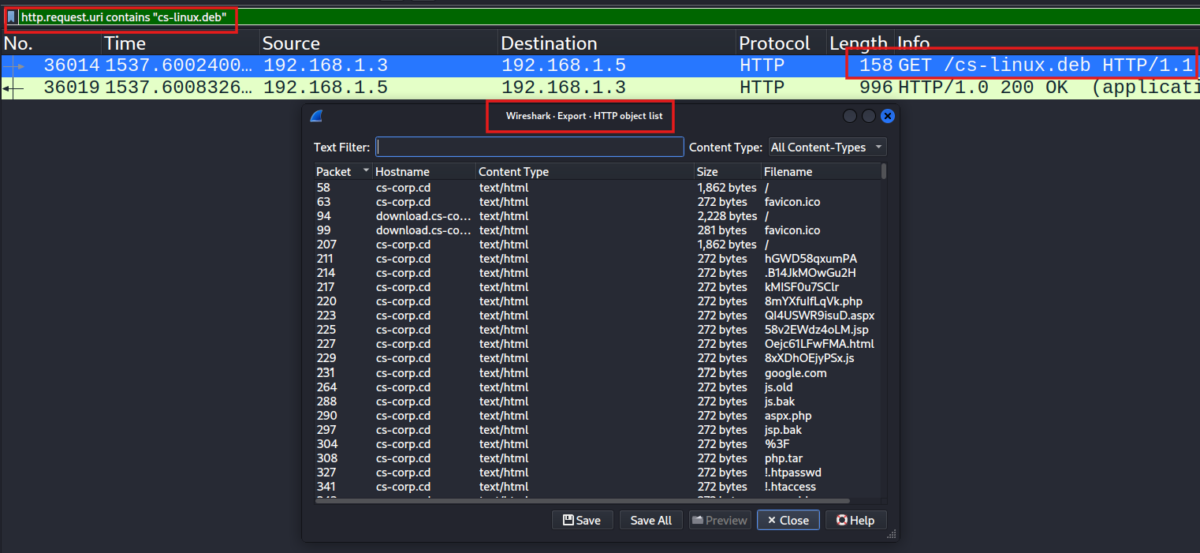This screenshot has height=553, width=1200.
Task: Select the jsp.bak filename row
Action: tap(597, 430)
